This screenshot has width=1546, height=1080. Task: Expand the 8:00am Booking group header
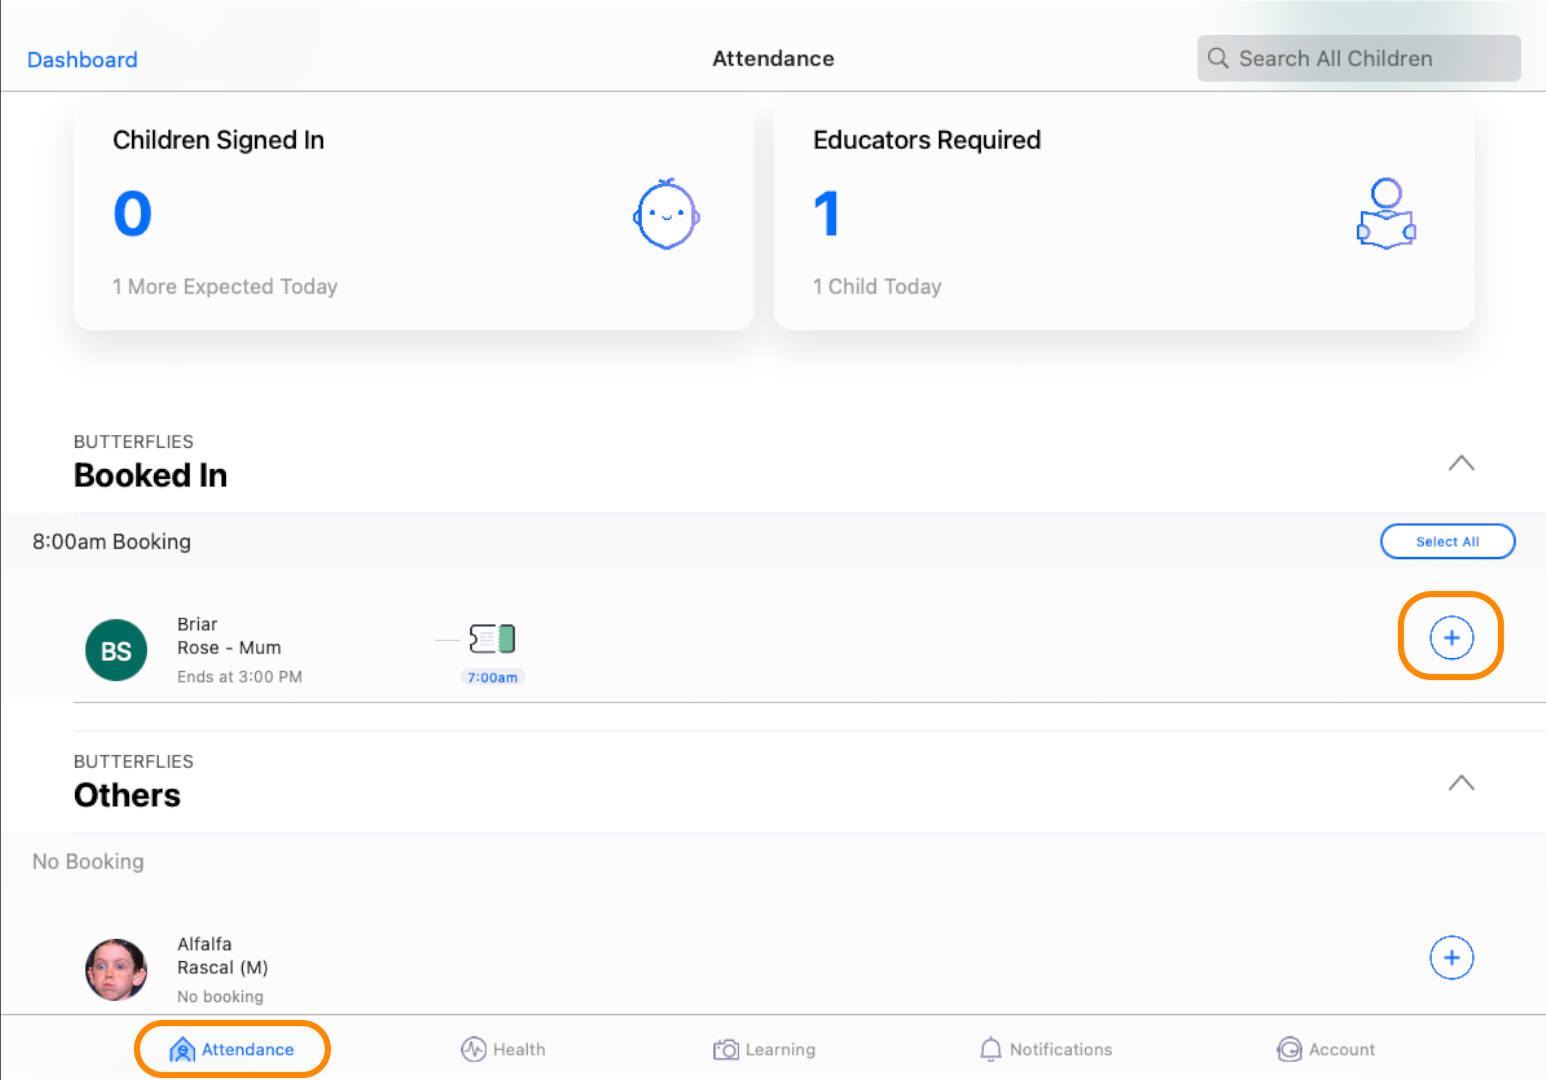[x=111, y=541]
